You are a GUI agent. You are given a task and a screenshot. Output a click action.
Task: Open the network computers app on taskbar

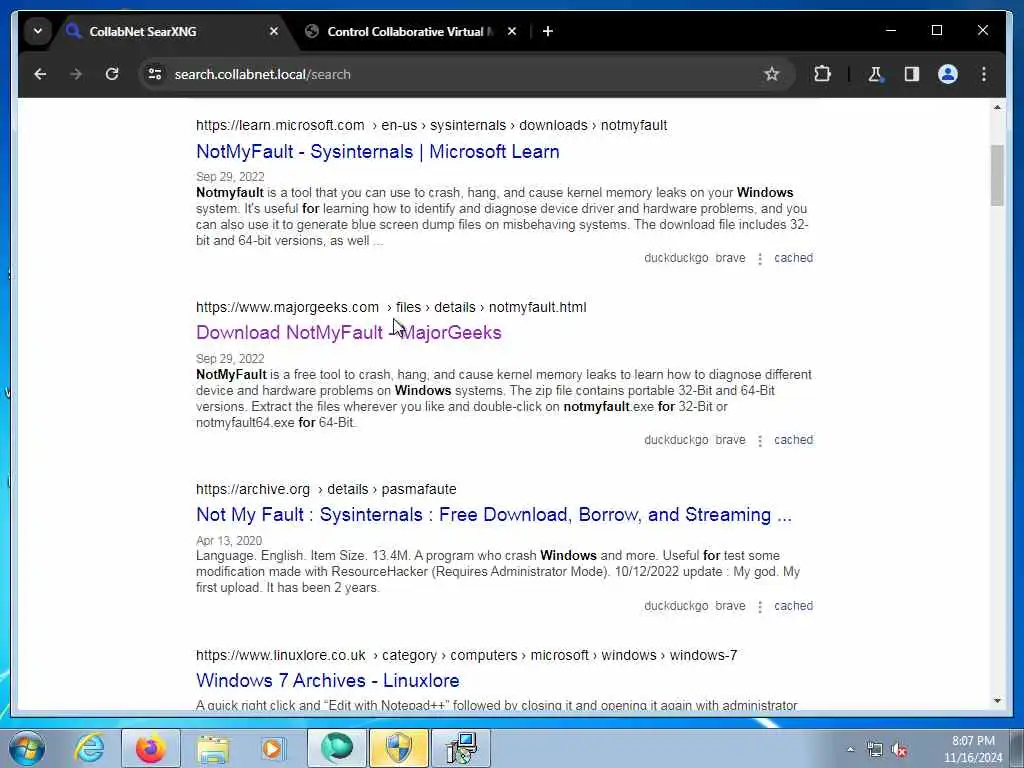pyautogui.click(x=461, y=748)
